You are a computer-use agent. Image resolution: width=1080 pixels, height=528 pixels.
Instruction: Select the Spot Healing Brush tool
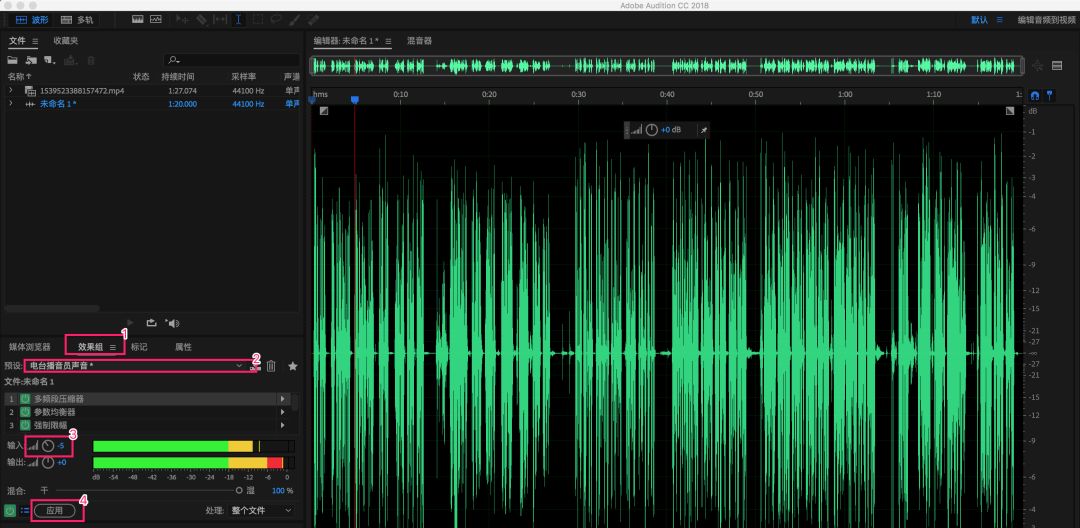point(313,20)
